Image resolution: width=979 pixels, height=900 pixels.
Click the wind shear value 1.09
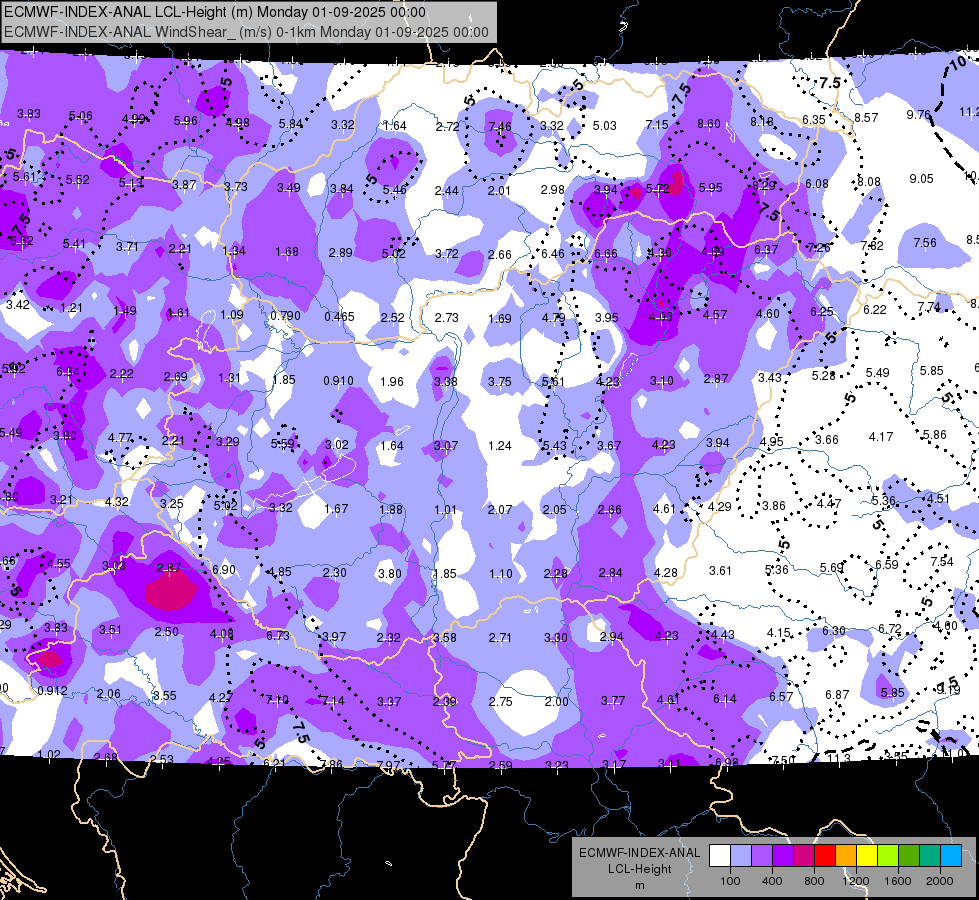tap(232, 314)
